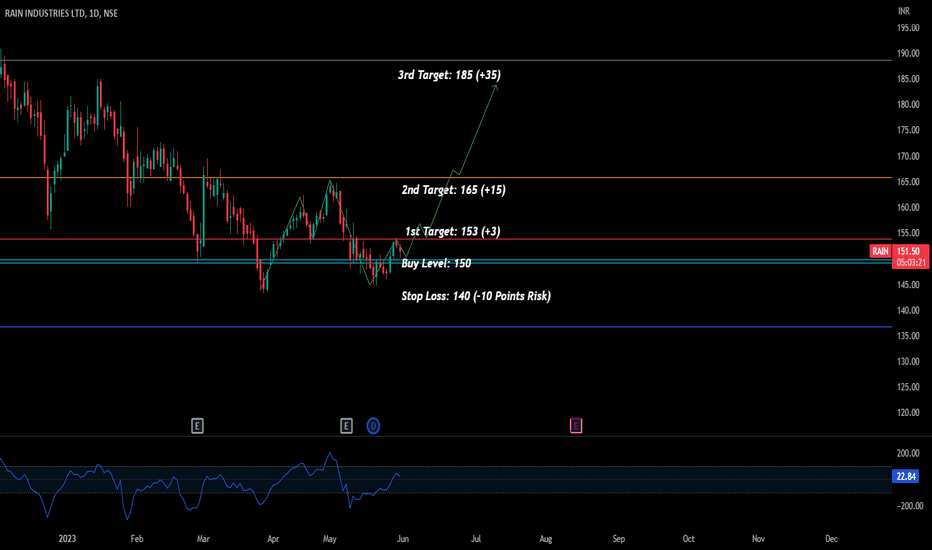Select the '2nd Target: 165 (+15)' annotation
Screen dimensions: 932x550
point(454,190)
